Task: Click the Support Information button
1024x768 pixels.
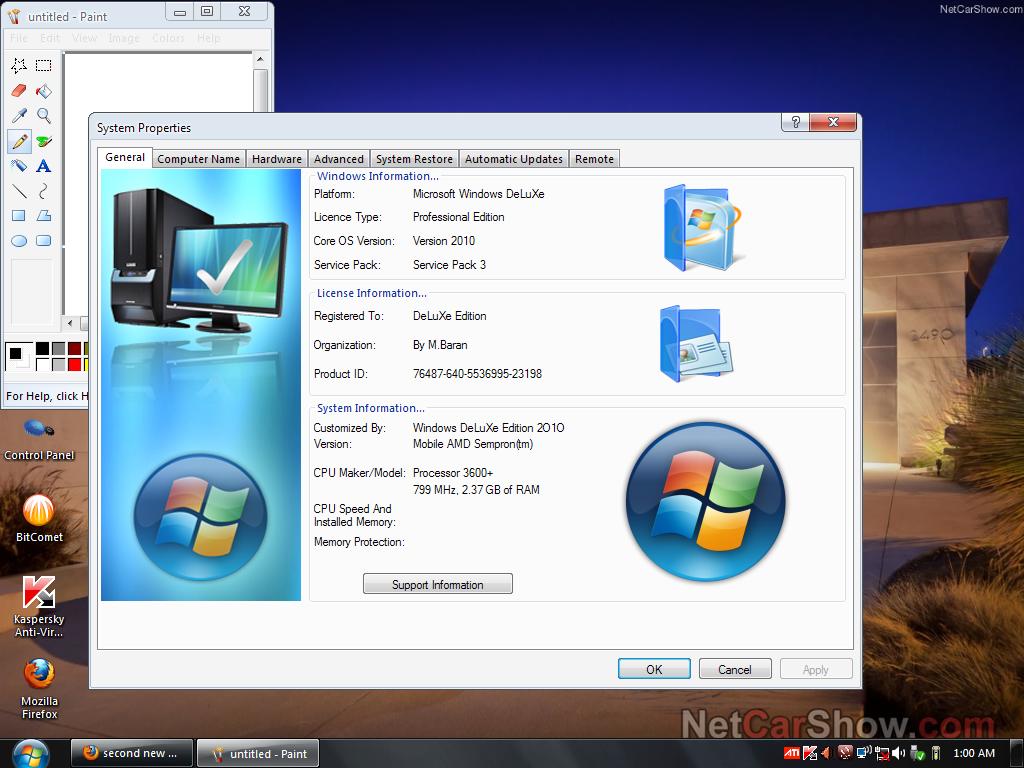Action: pos(437,585)
